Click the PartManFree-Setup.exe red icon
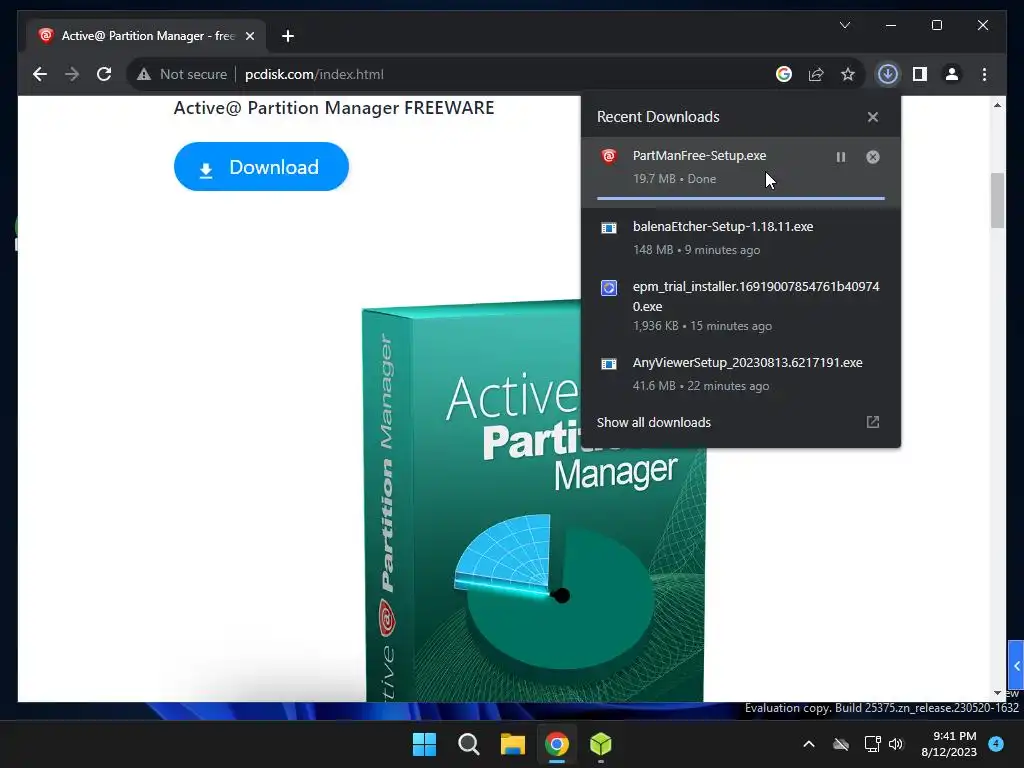 click(x=609, y=157)
